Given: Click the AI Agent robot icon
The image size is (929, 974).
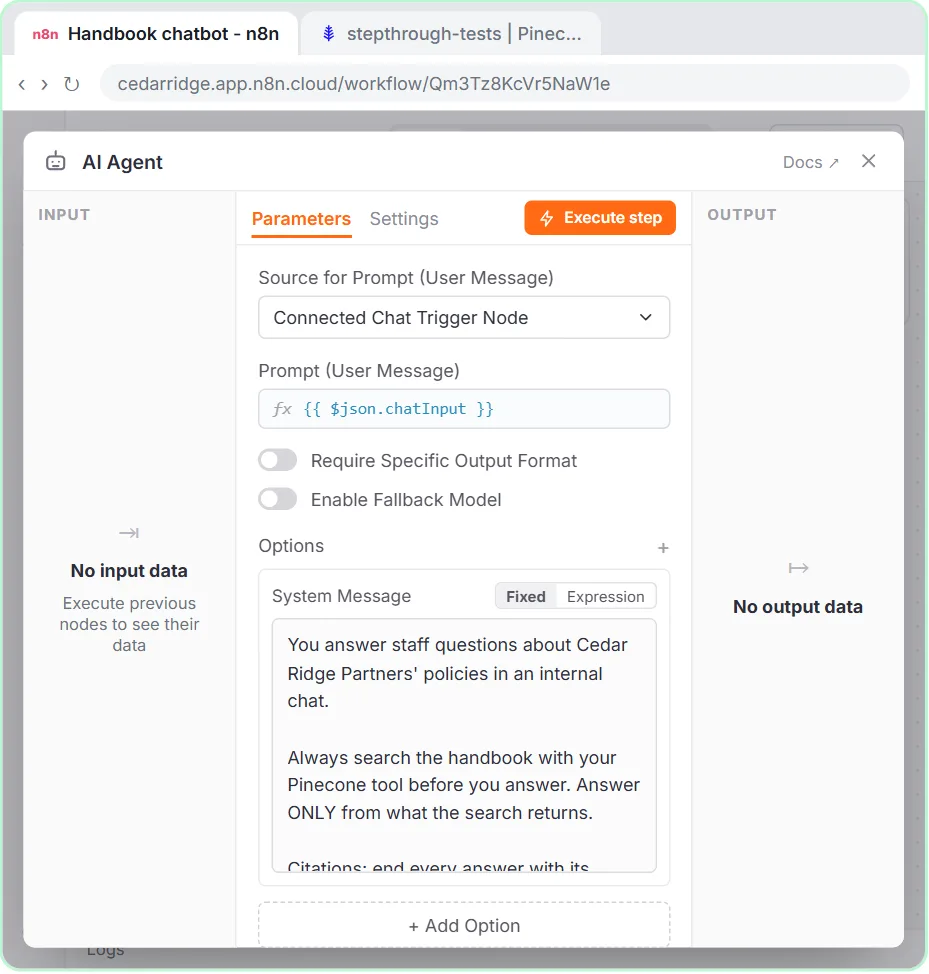Looking at the screenshot, I should [x=55, y=162].
